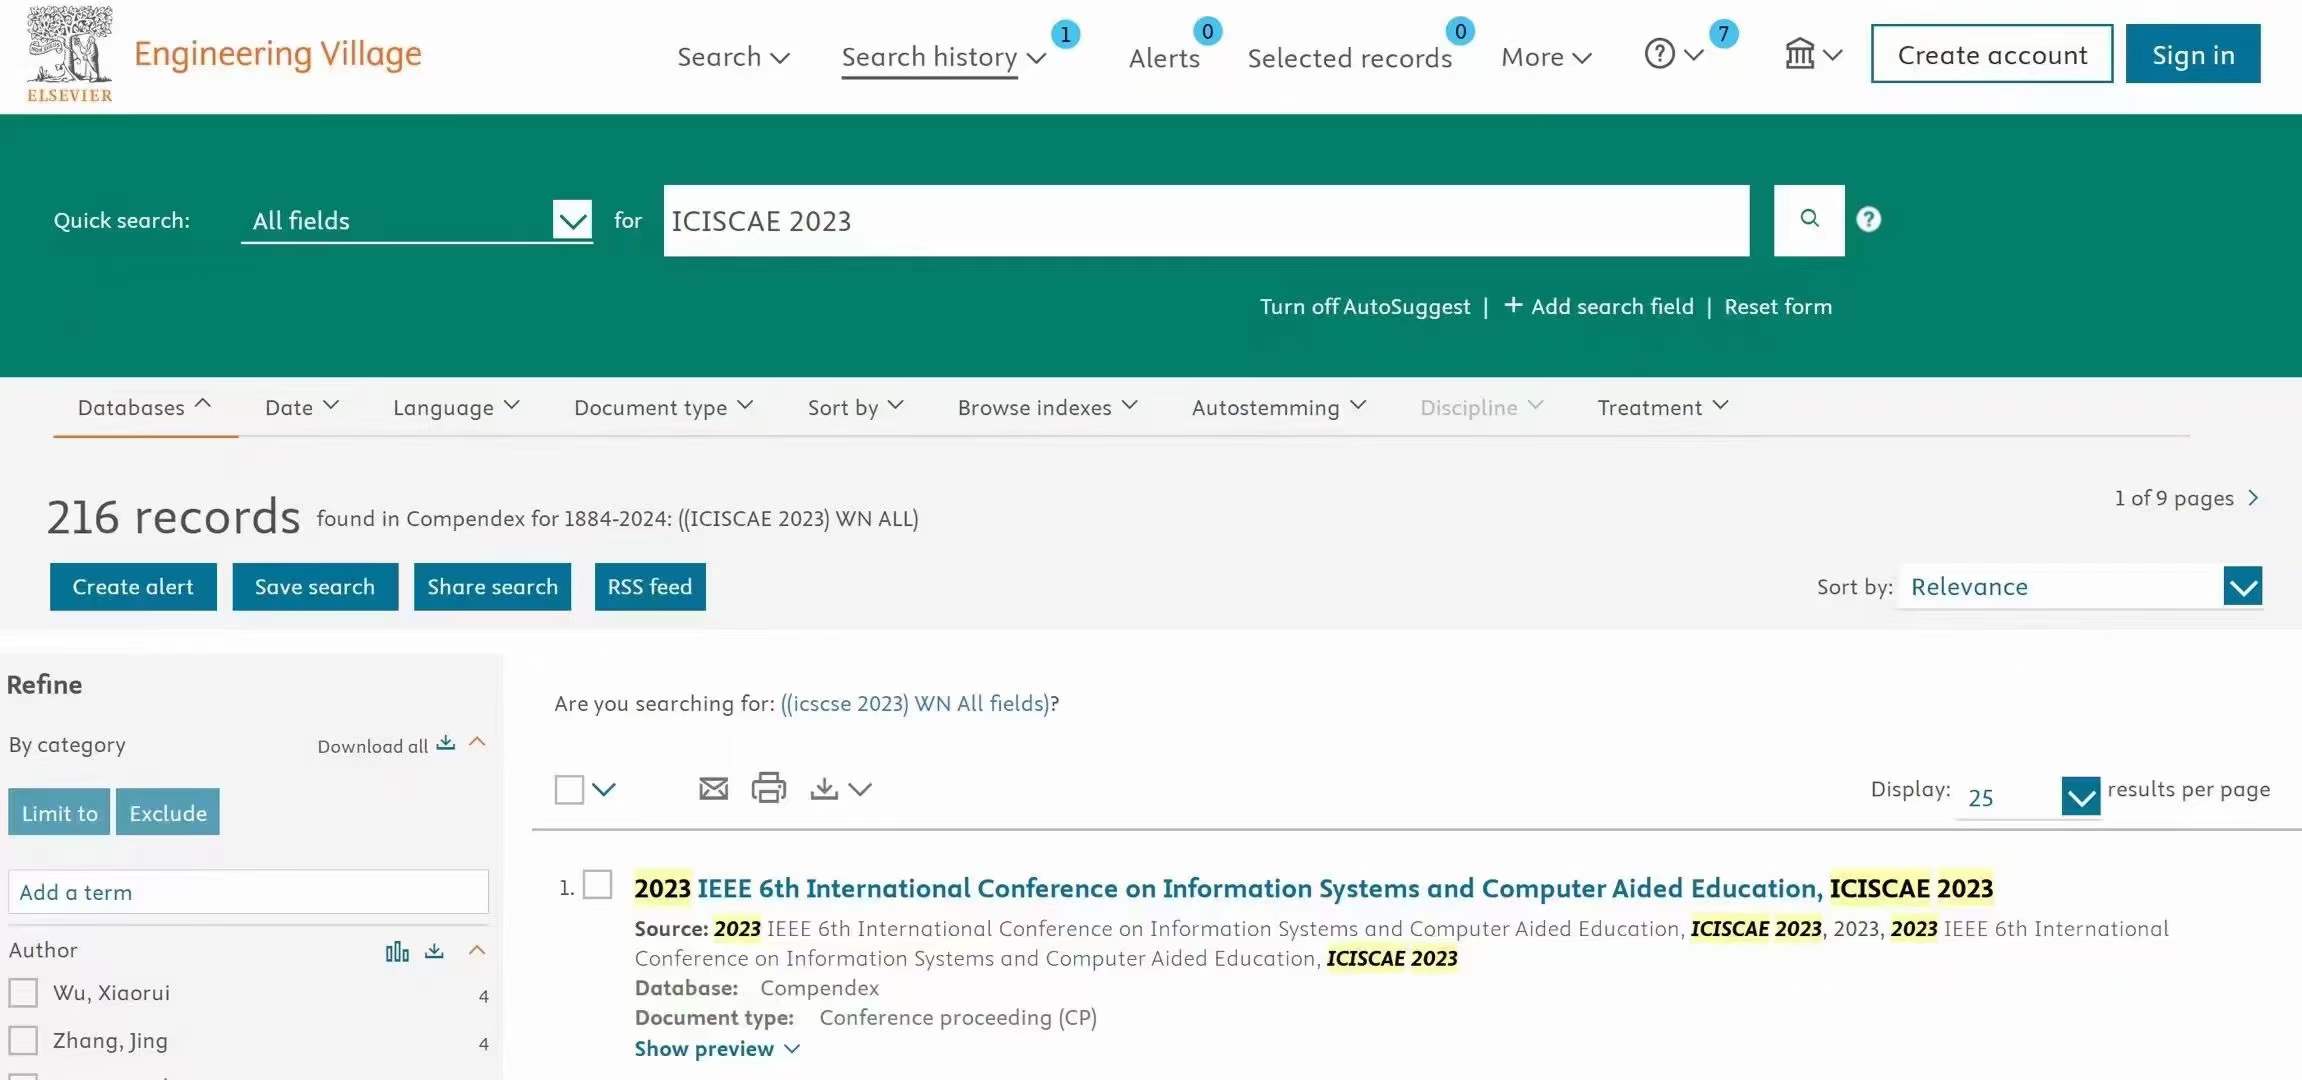Download selected records icon
Screen dimensions: 2302x1080
(824, 789)
